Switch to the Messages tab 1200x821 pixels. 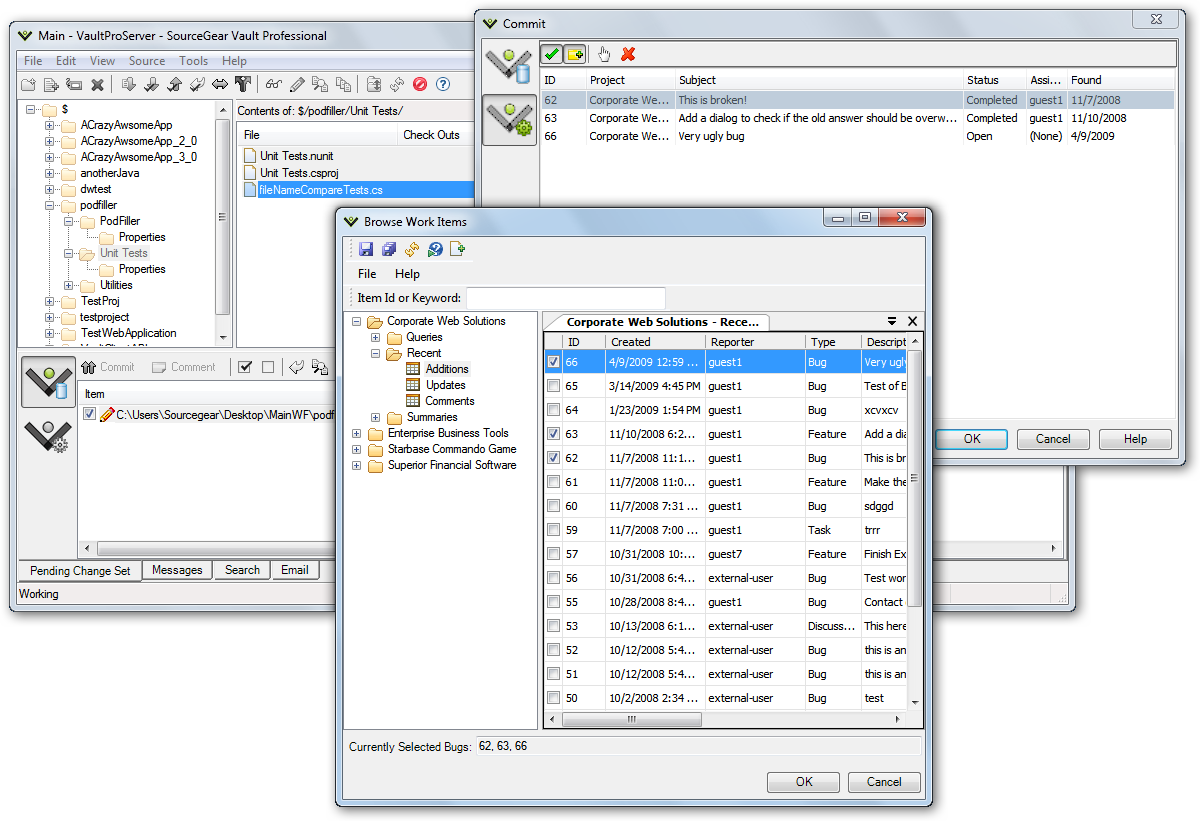(x=178, y=570)
